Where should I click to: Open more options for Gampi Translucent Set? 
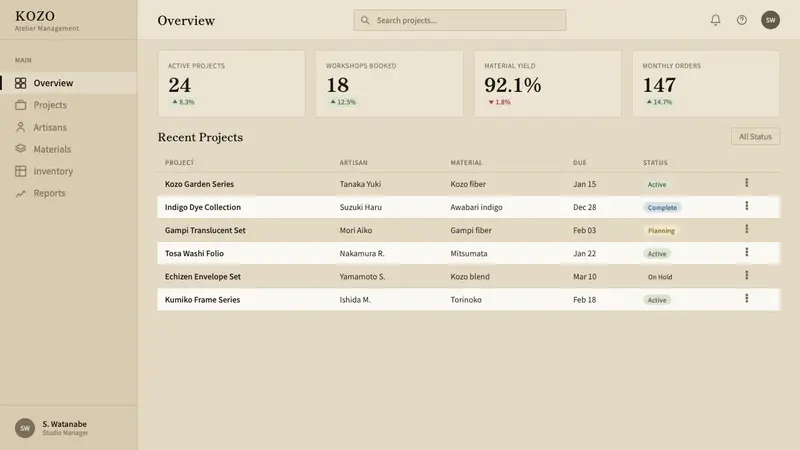(746, 229)
